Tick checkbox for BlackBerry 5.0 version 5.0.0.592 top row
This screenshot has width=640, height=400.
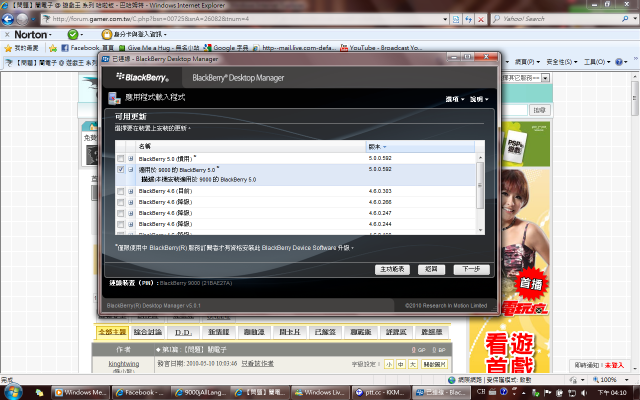(120, 158)
